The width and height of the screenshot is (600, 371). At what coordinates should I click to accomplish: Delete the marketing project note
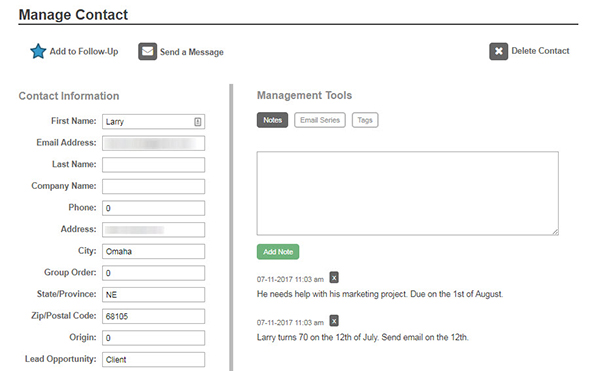point(334,277)
